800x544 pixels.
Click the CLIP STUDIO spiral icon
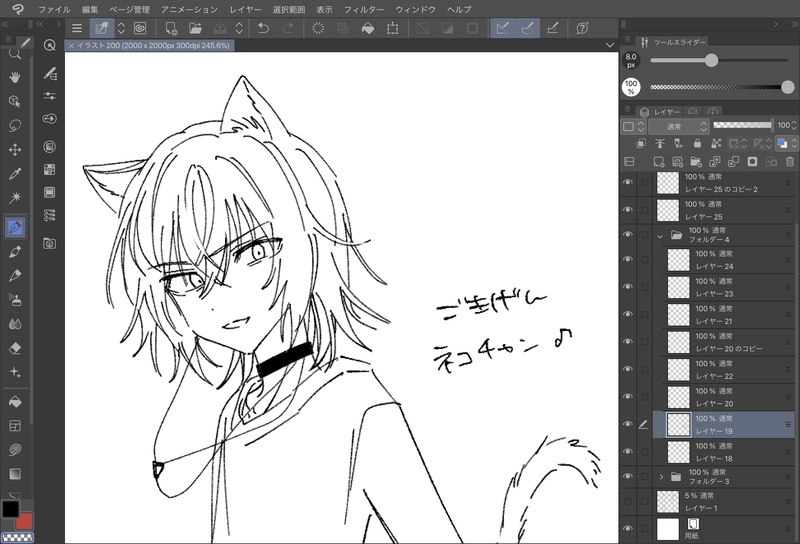140,28
